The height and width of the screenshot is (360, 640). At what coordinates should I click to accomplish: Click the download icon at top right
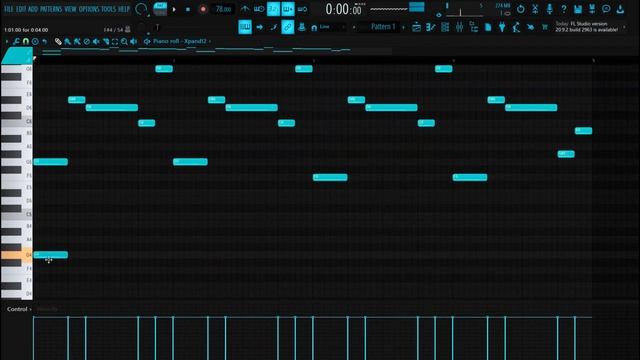click(620, 9)
